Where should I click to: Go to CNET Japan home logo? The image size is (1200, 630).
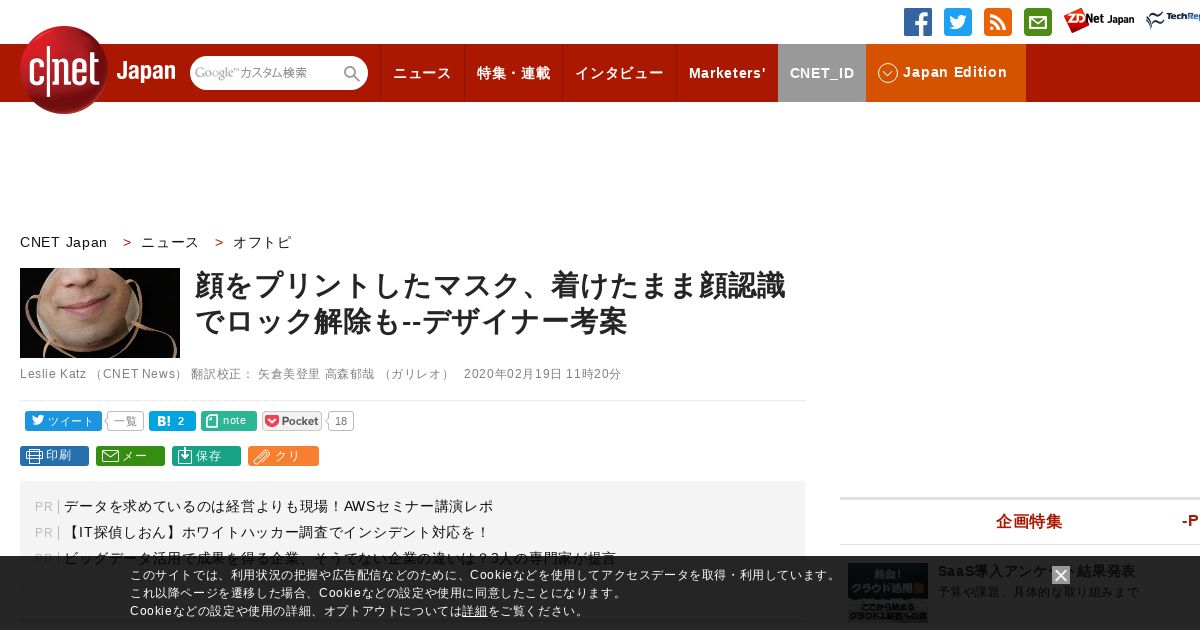pyautogui.click(x=98, y=70)
